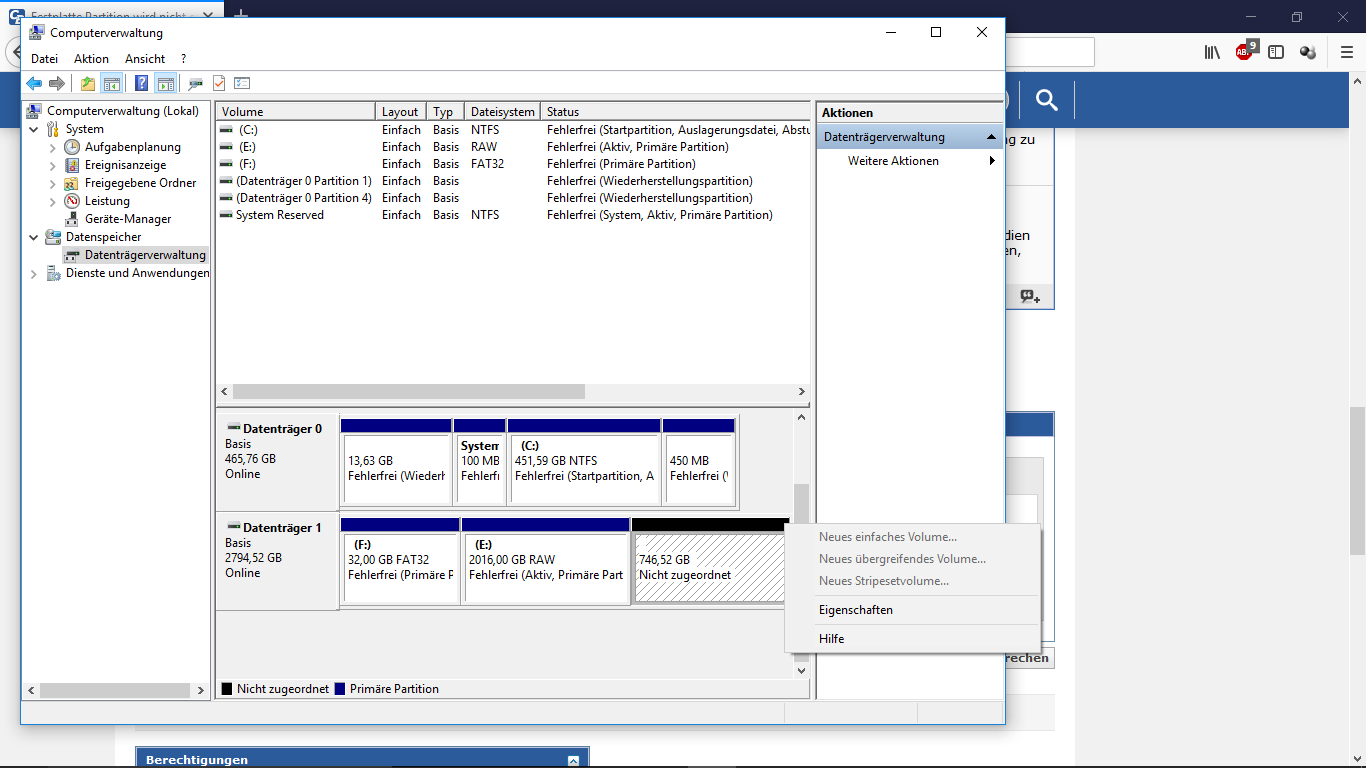Click the Datenträger 1 disk label
This screenshot has height=768, width=1366.
(x=278, y=560)
